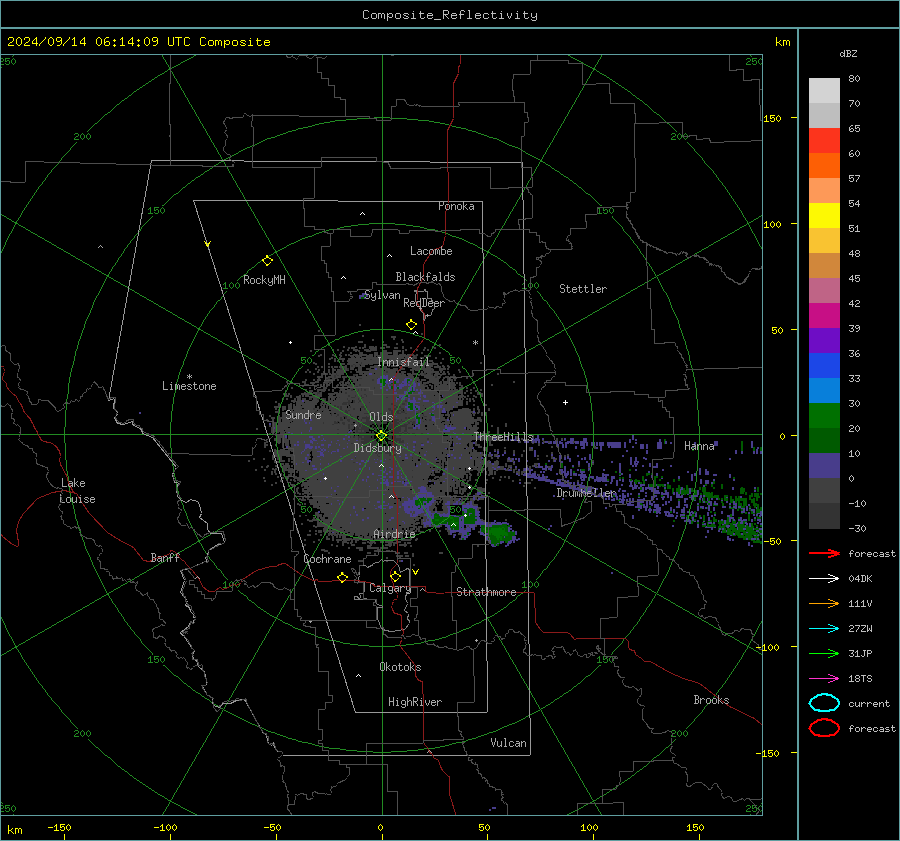Click the RedDeer city label
Viewport: 900px width, 841px height.
(x=424, y=303)
